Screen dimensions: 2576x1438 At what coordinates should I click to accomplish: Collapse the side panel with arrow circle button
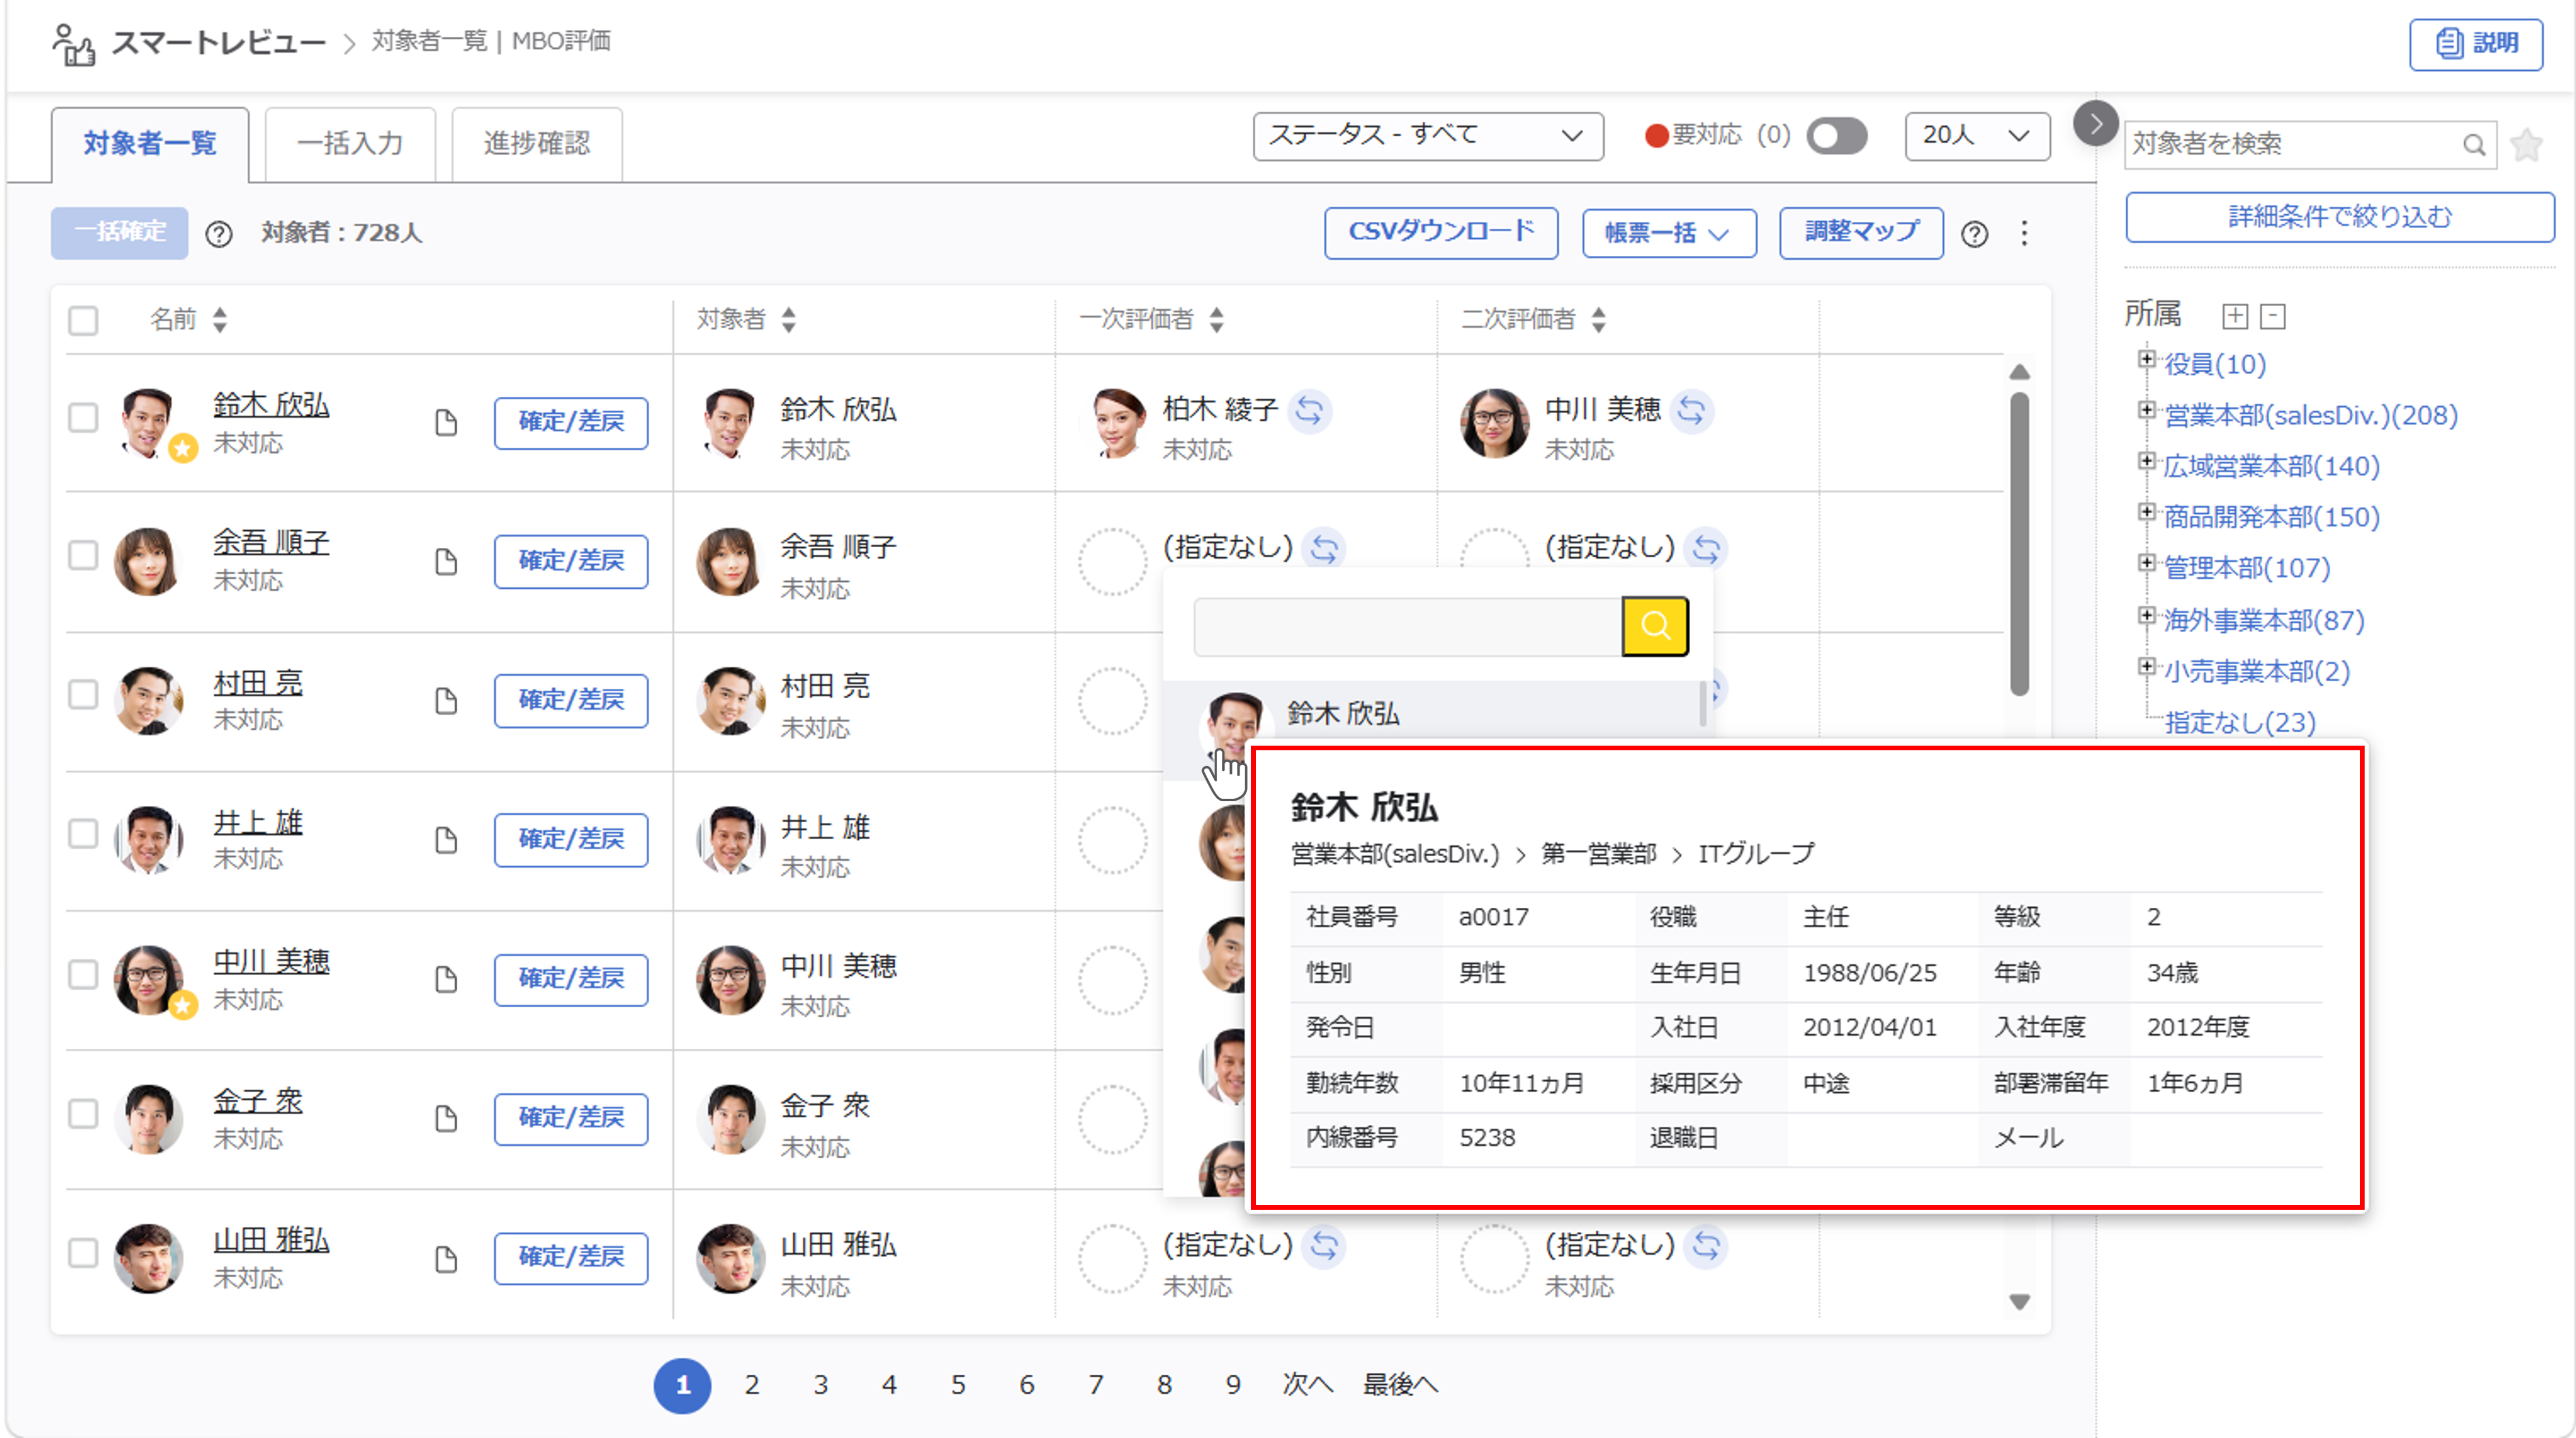pyautogui.click(x=2095, y=124)
